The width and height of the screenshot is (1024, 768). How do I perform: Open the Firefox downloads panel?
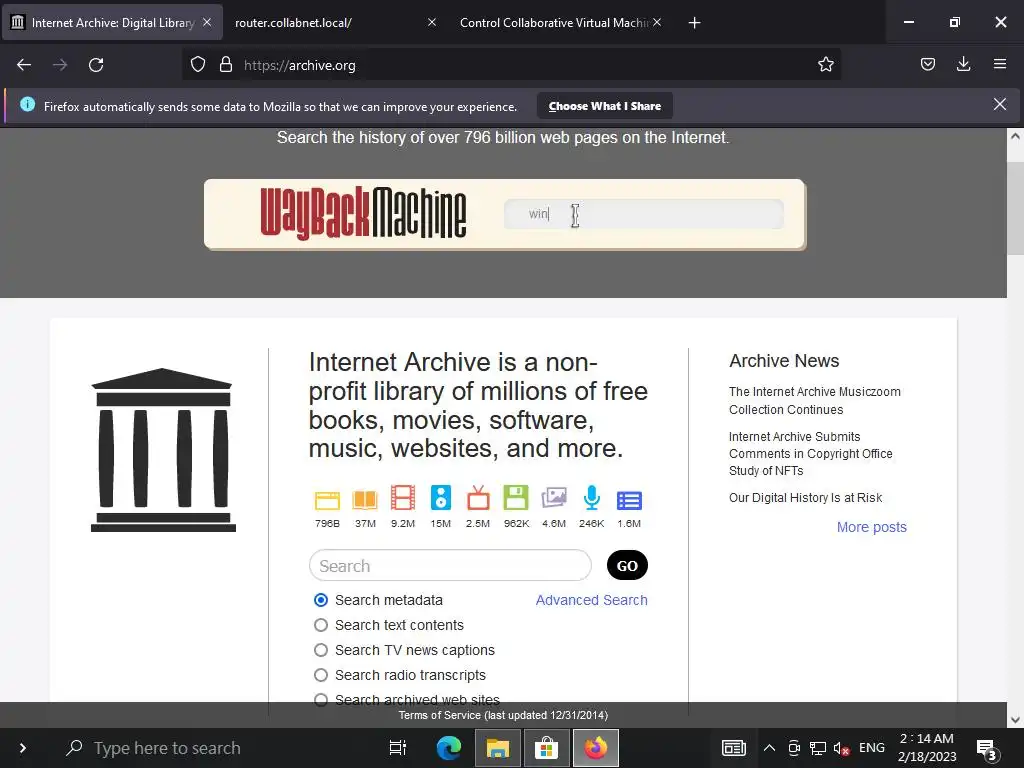tap(963, 65)
